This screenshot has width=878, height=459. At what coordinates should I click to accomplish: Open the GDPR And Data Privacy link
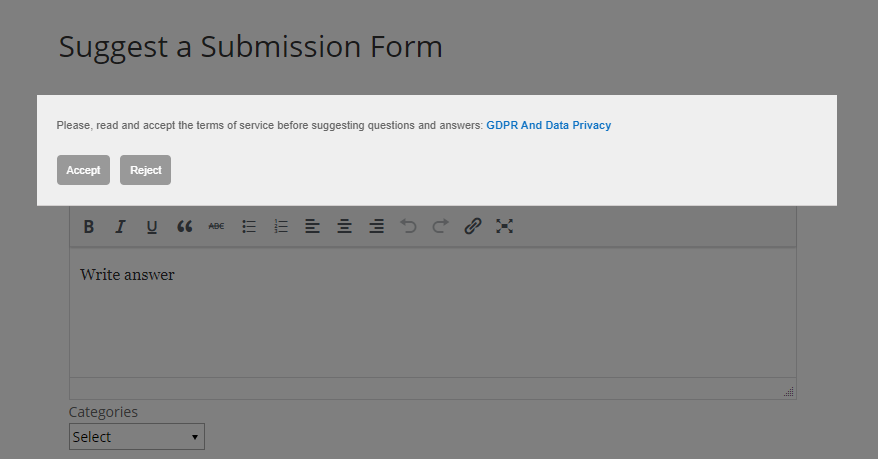click(548, 125)
